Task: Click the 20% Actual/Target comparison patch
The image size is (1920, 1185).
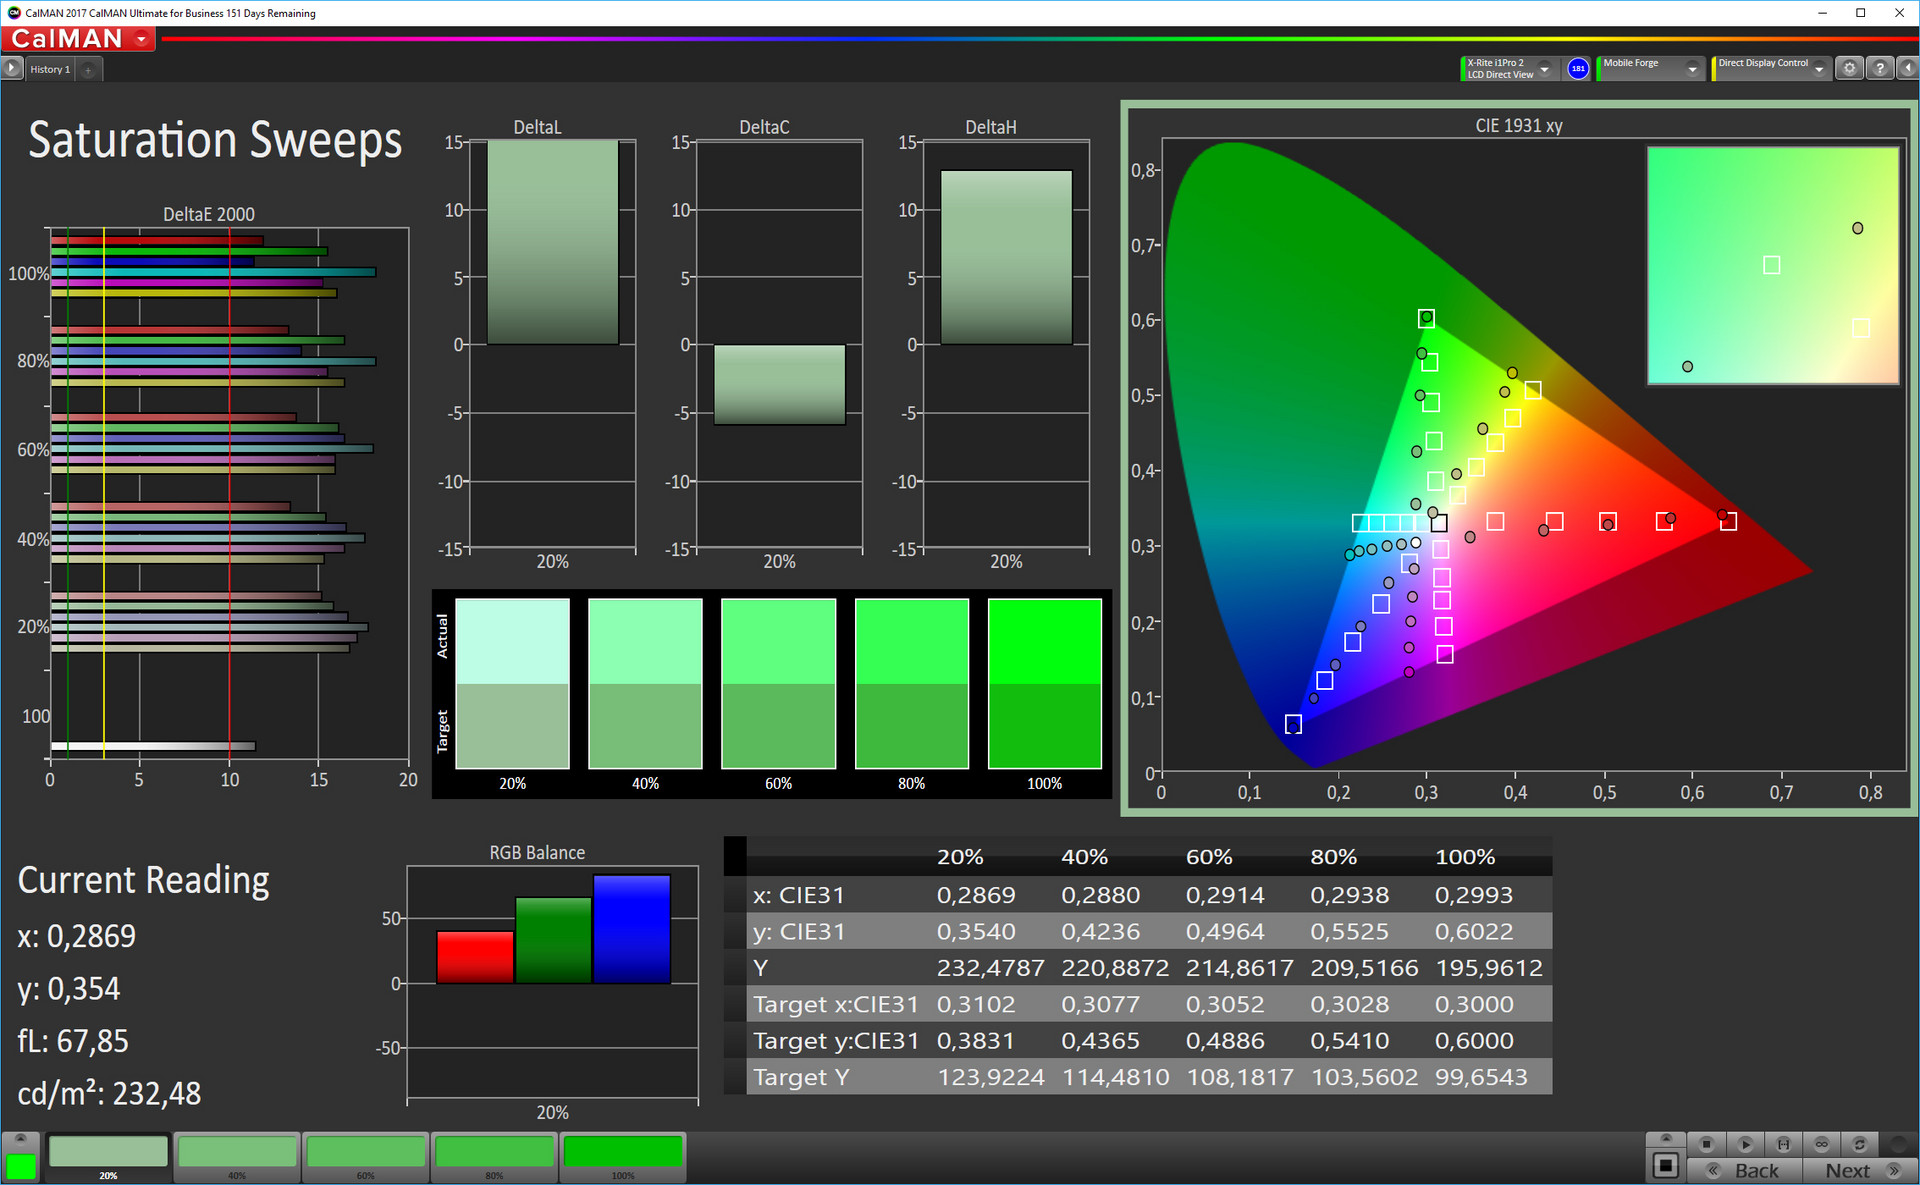Action: [x=512, y=684]
